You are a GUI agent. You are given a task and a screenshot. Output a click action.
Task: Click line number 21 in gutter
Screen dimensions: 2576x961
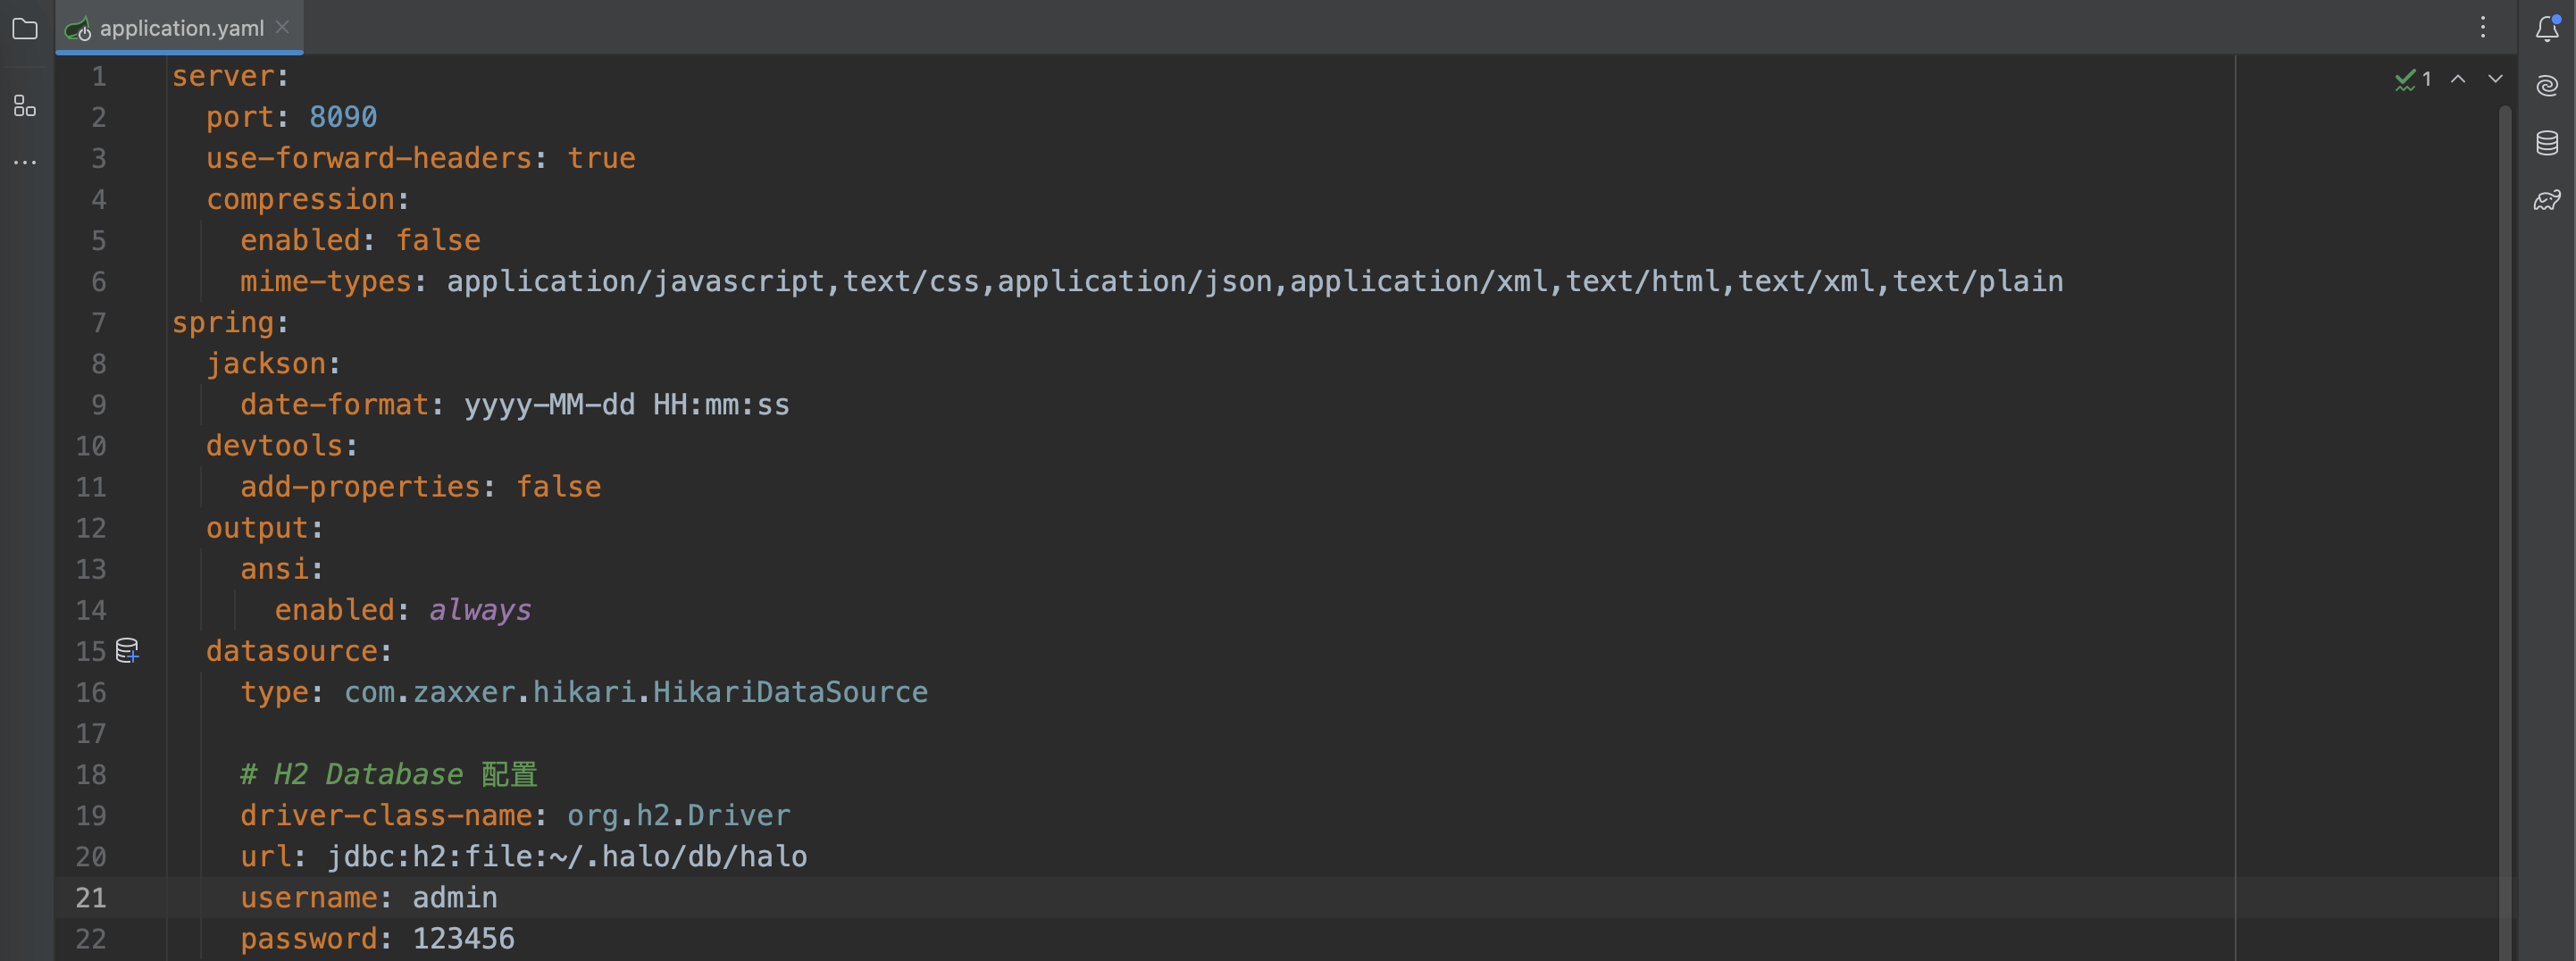pyautogui.click(x=91, y=897)
